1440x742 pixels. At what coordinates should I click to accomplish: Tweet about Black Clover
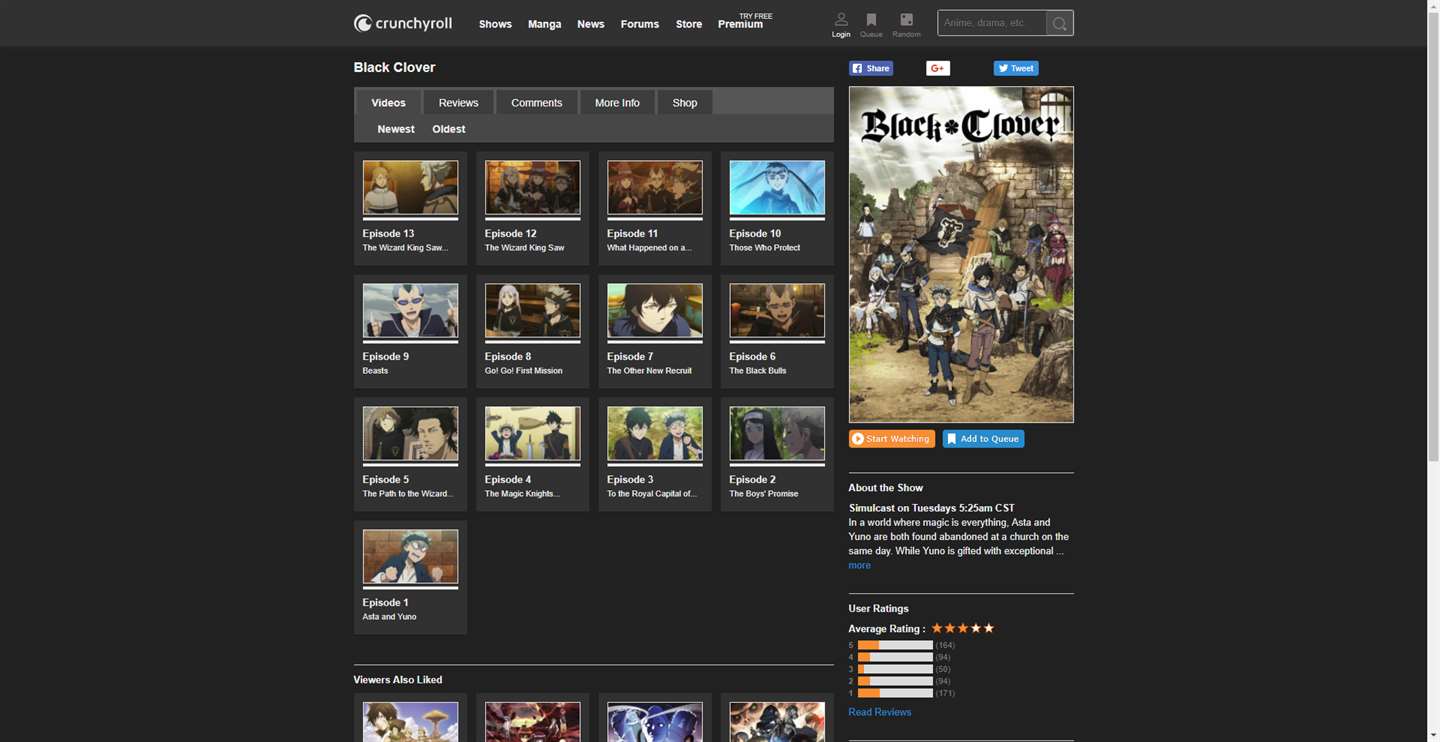pyautogui.click(x=1016, y=68)
